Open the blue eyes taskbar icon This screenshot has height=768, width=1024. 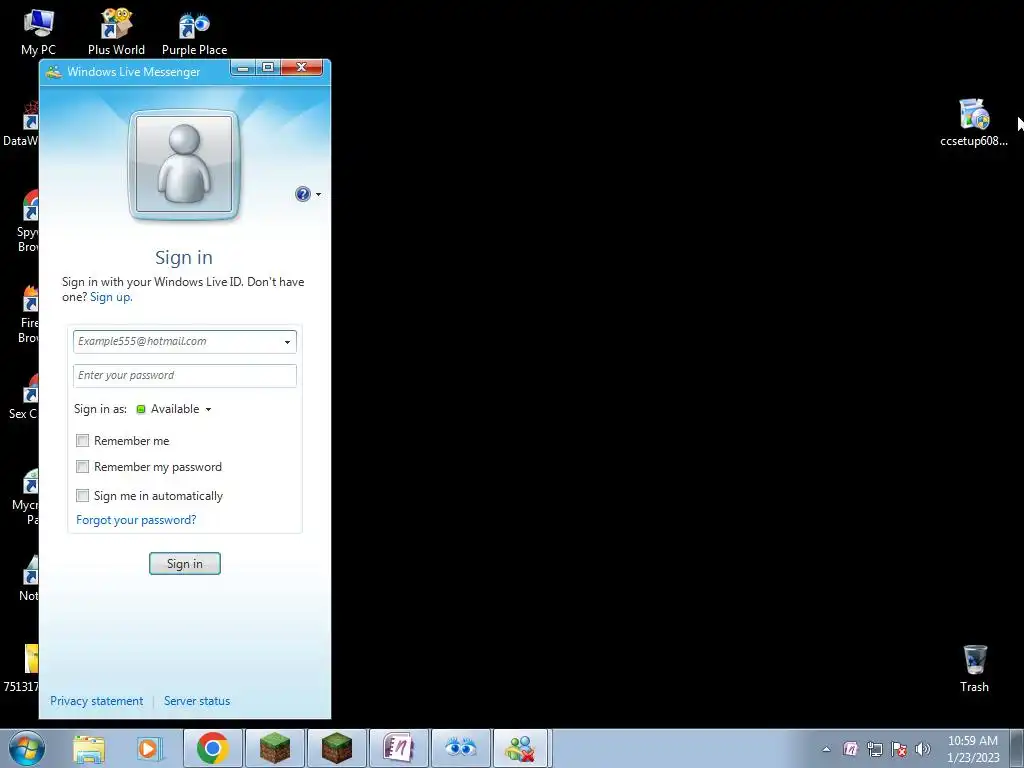(460, 748)
